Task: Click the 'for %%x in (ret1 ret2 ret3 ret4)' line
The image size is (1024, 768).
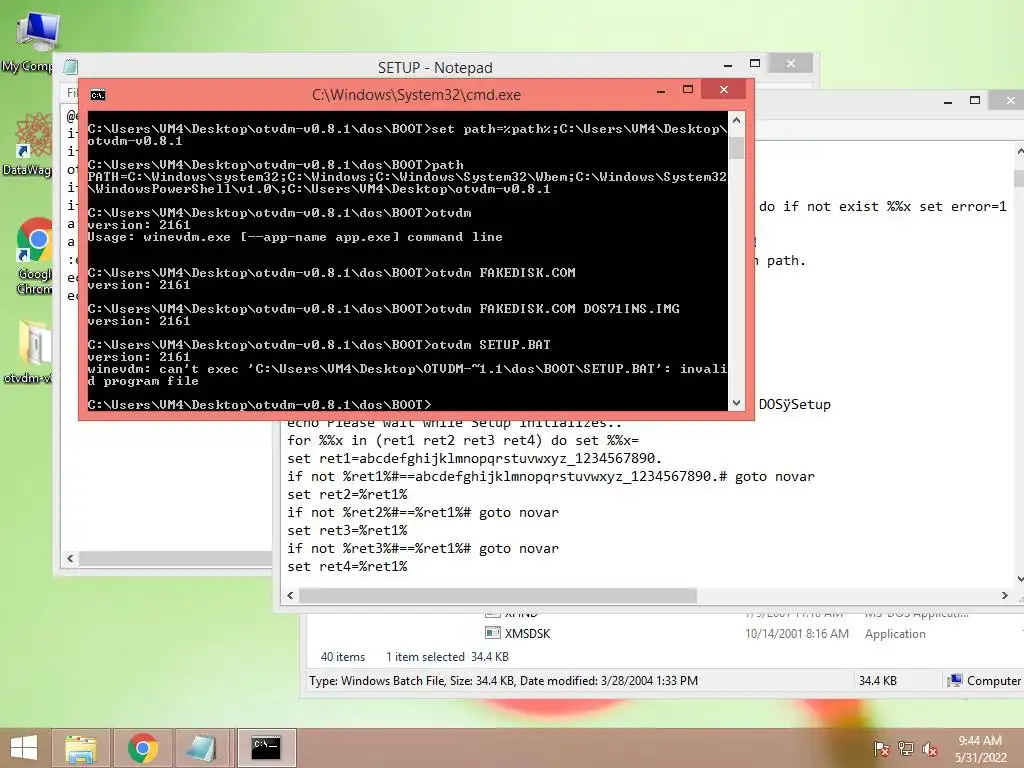Action: point(463,441)
